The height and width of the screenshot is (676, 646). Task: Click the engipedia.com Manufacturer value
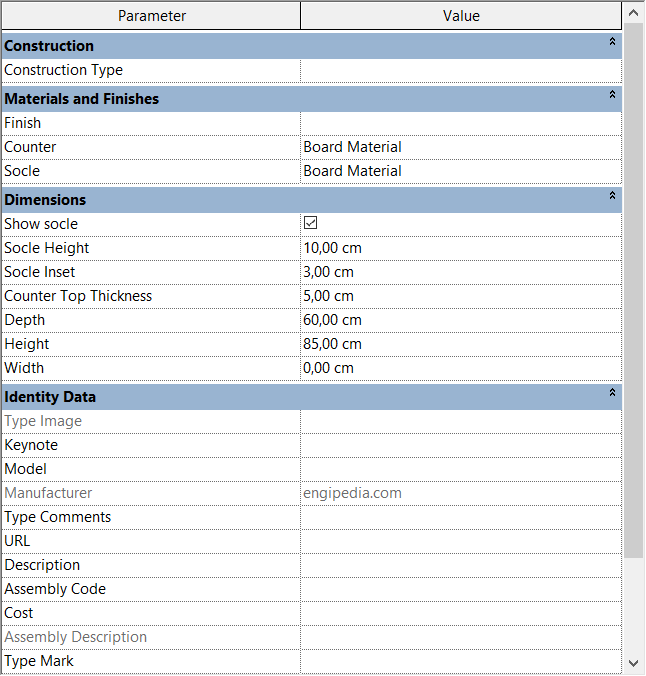coord(461,493)
